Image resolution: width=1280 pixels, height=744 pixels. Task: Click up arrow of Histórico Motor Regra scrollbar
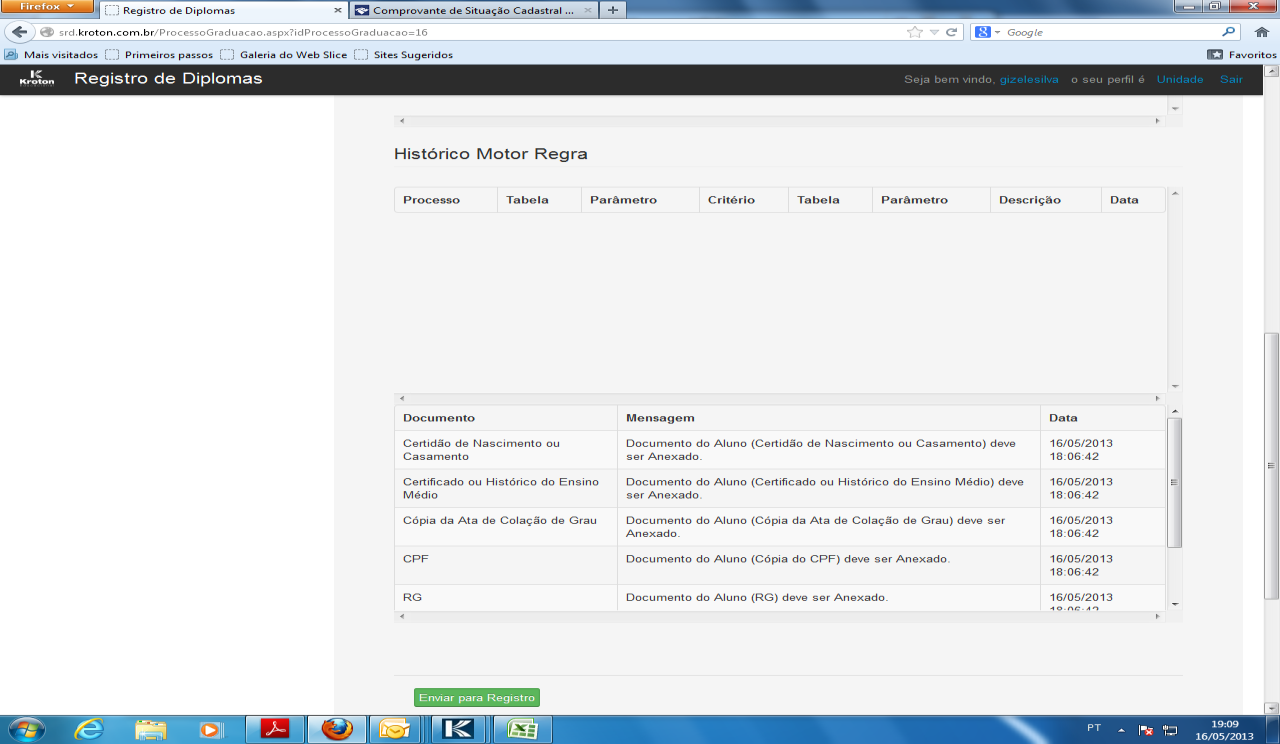click(x=1175, y=193)
